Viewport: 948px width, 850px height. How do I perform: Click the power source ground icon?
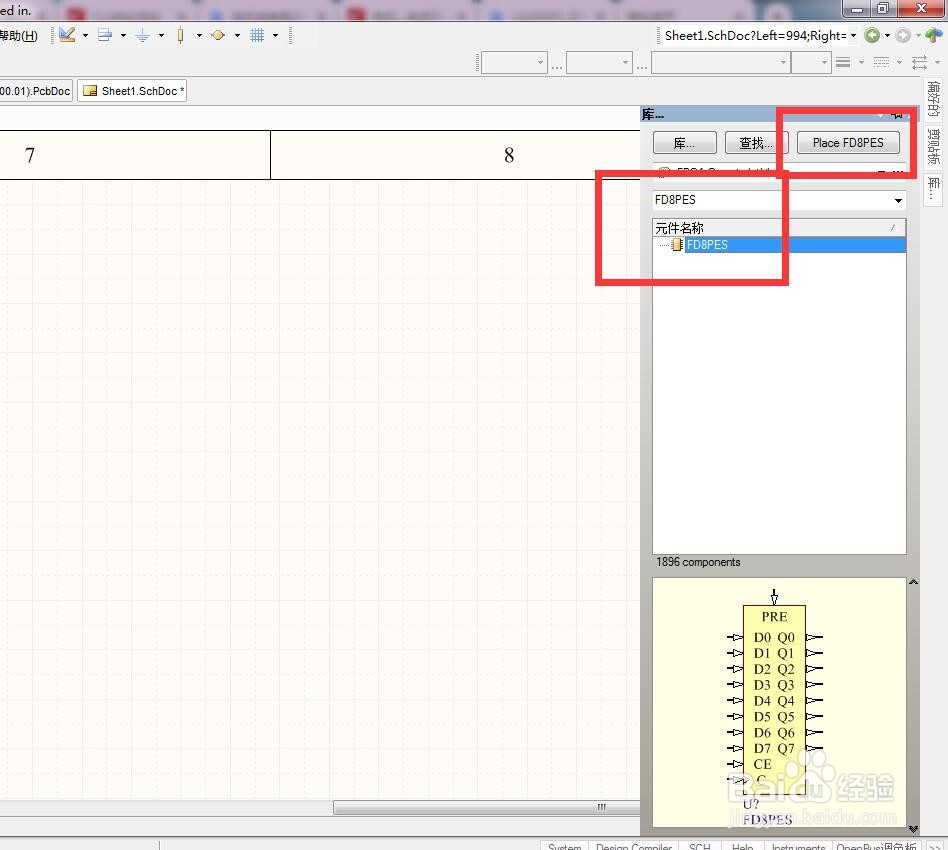click(143, 36)
